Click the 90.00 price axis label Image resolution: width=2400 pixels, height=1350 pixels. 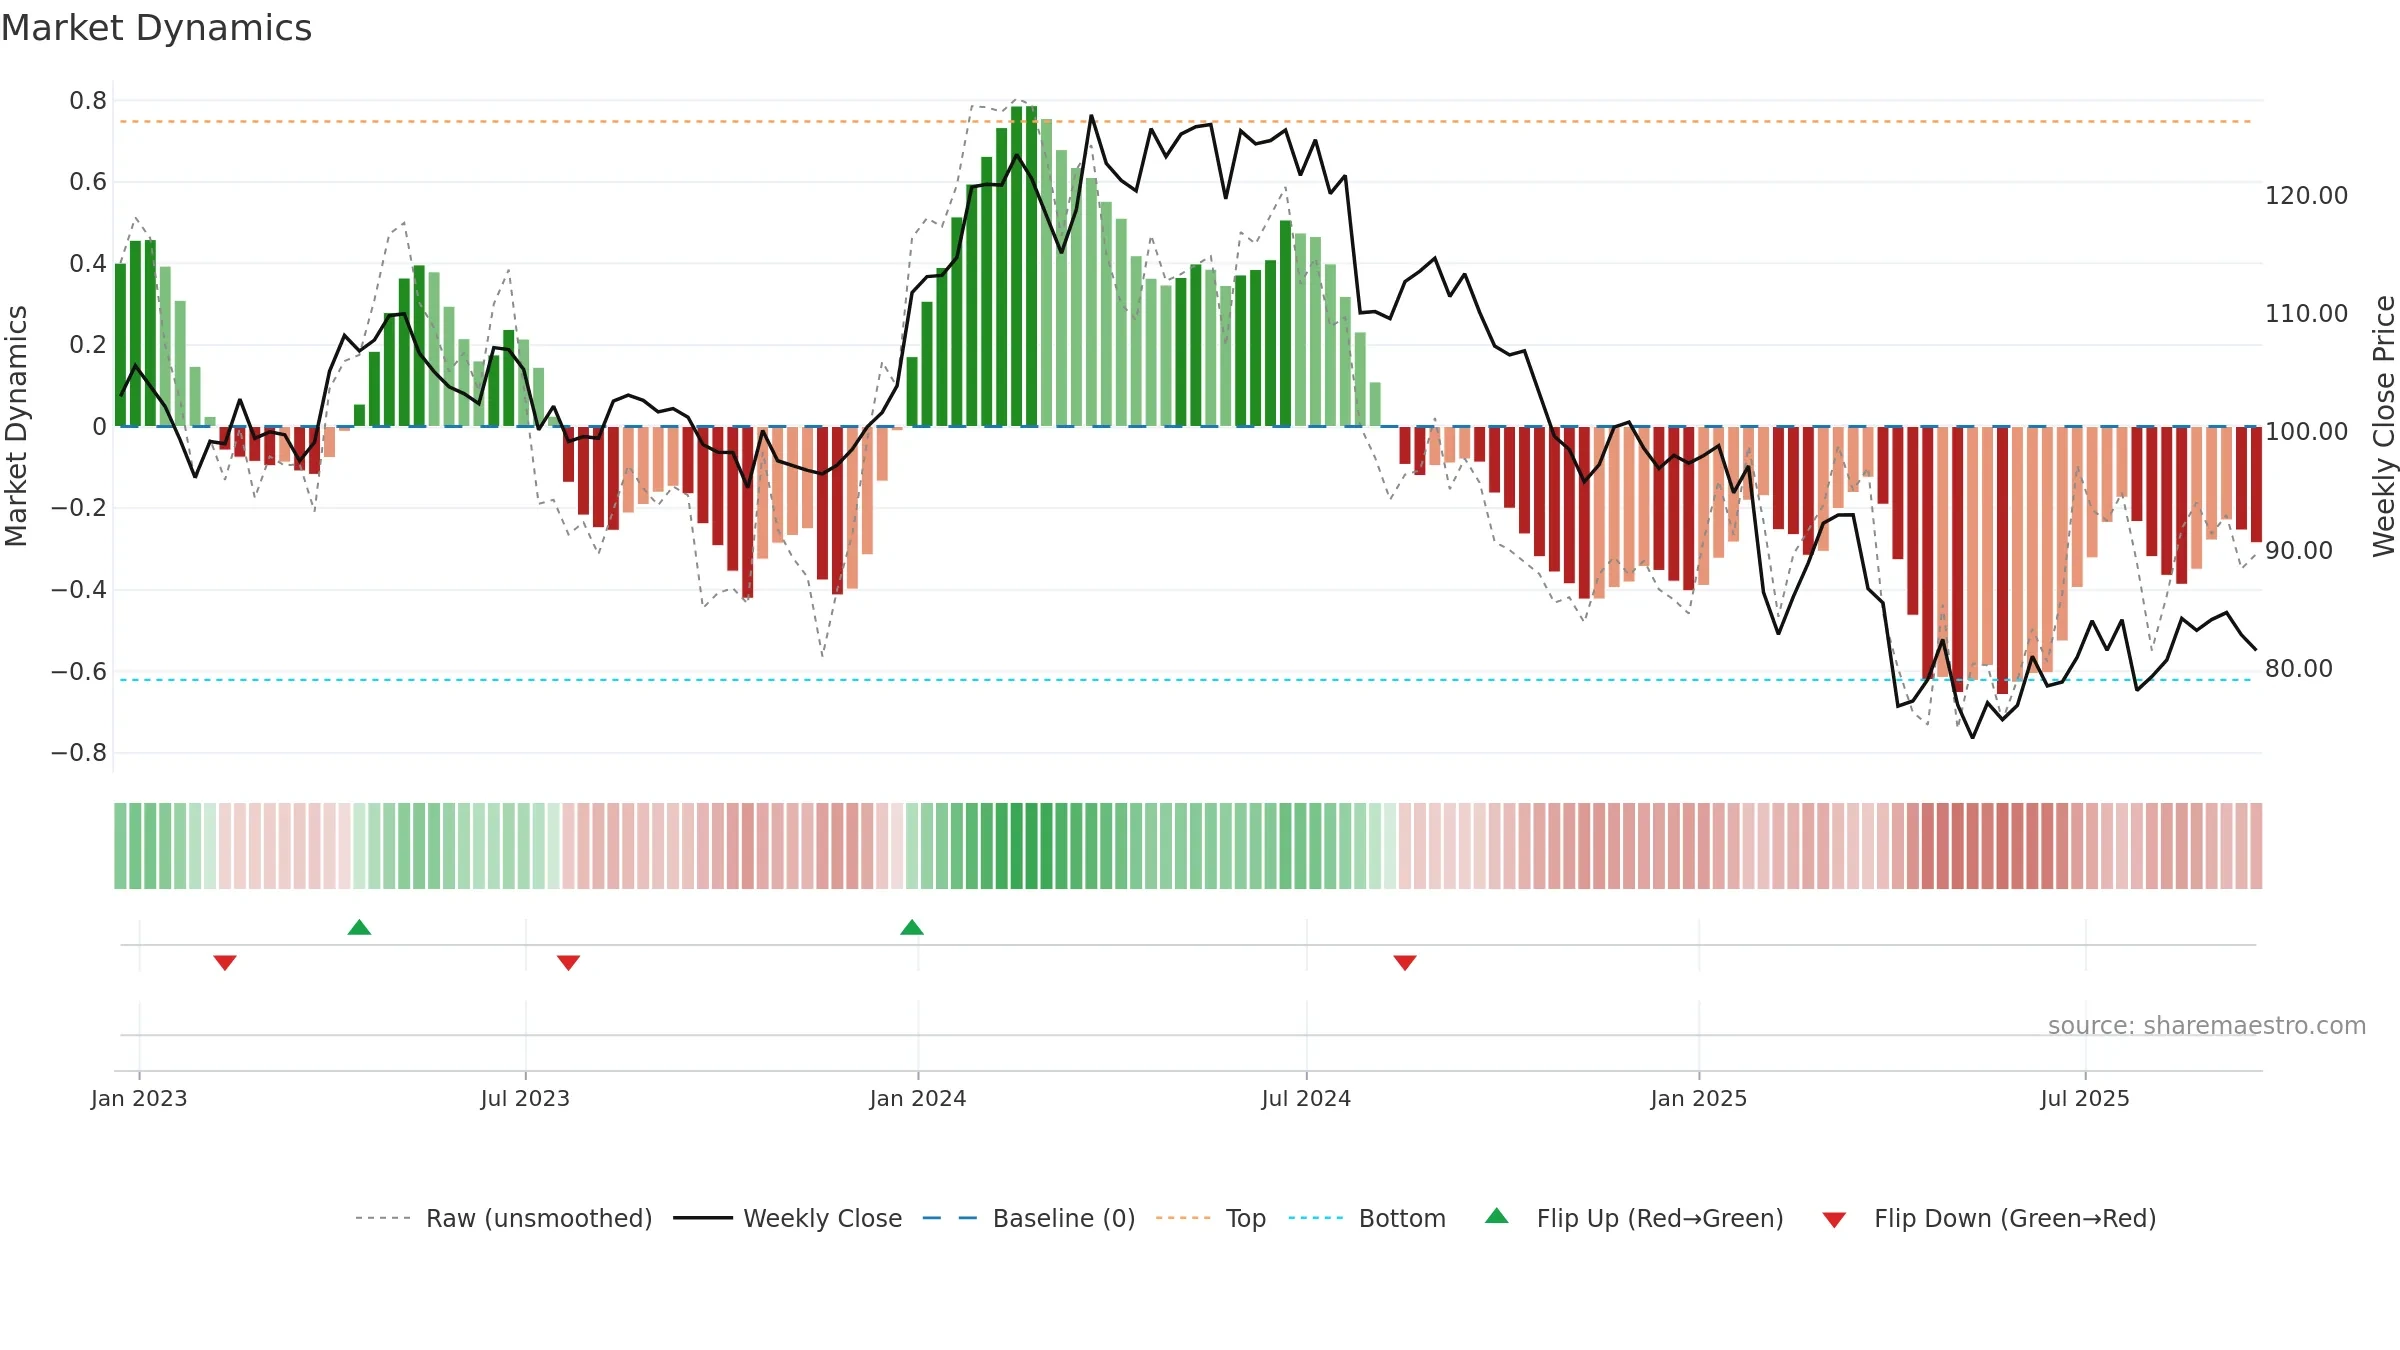[x=2299, y=550]
